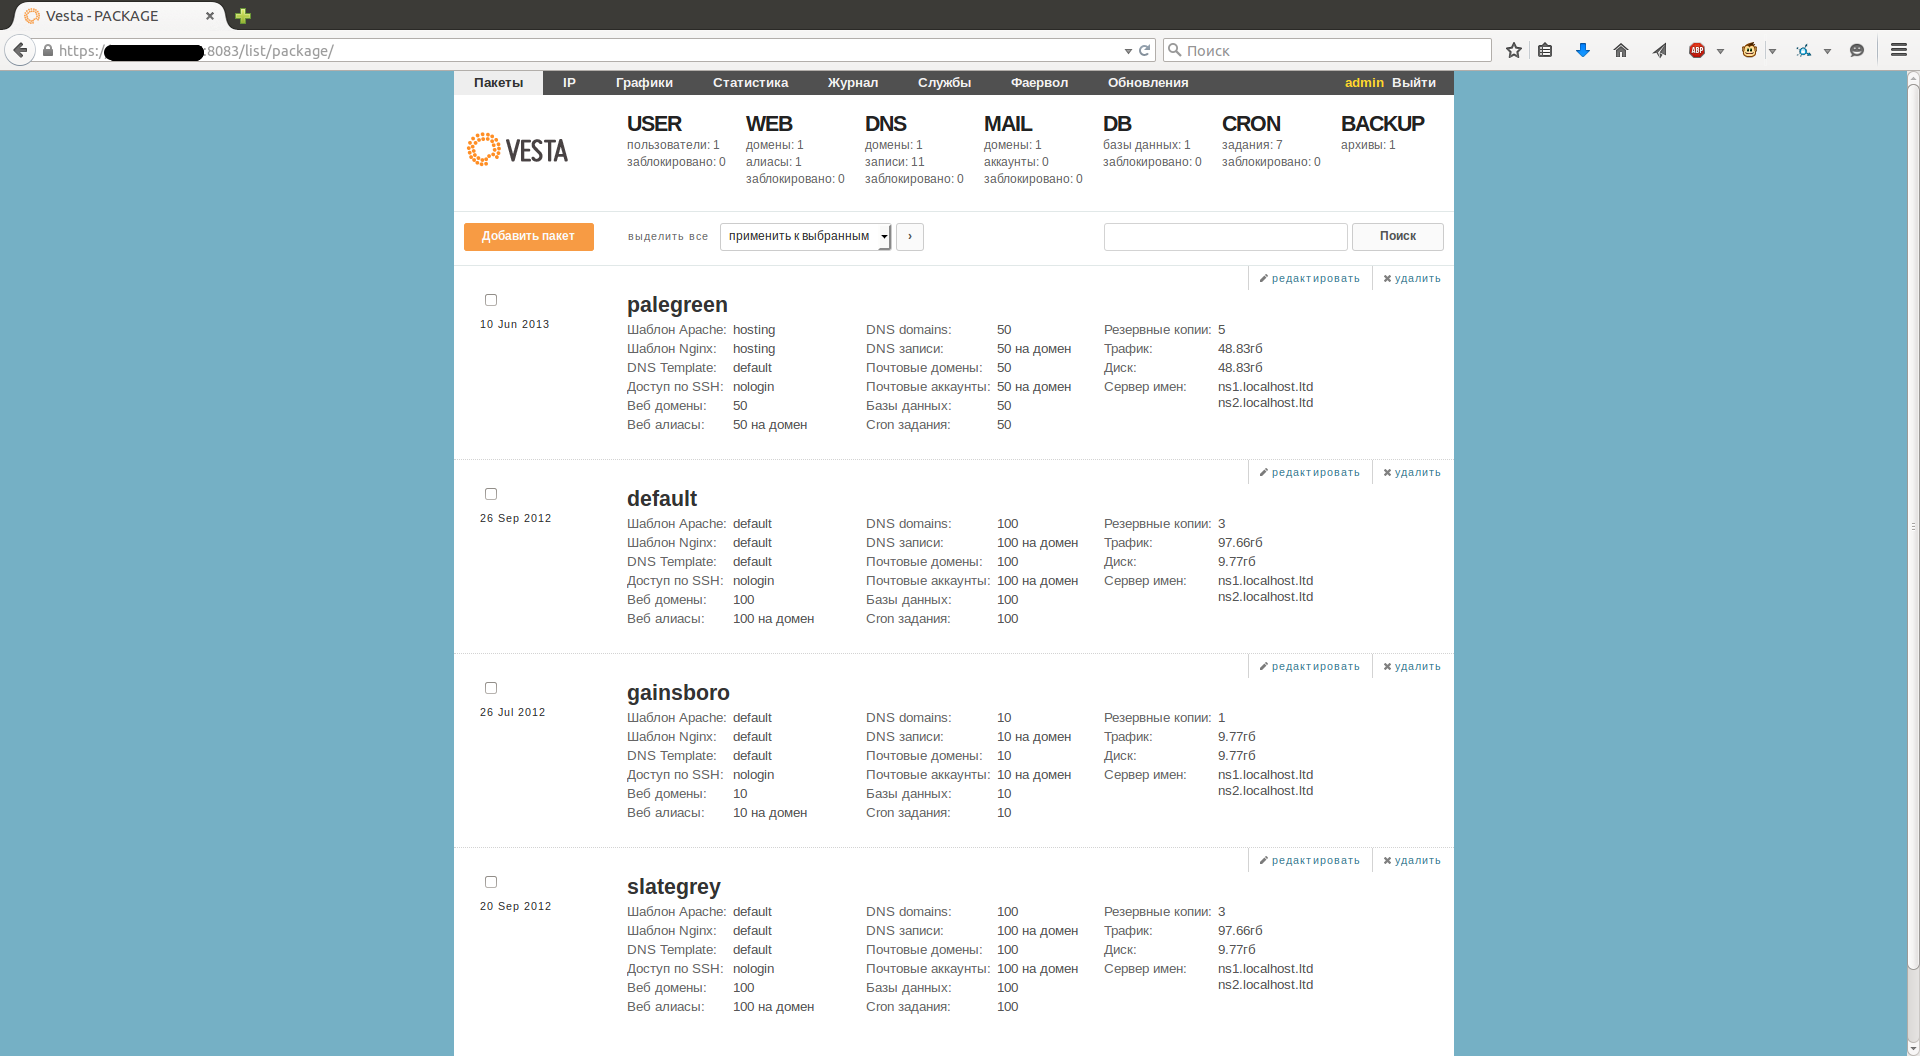Bookmark this page with the star icon
This screenshot has height=1056, width=1920.
(x=1513, y=50)
